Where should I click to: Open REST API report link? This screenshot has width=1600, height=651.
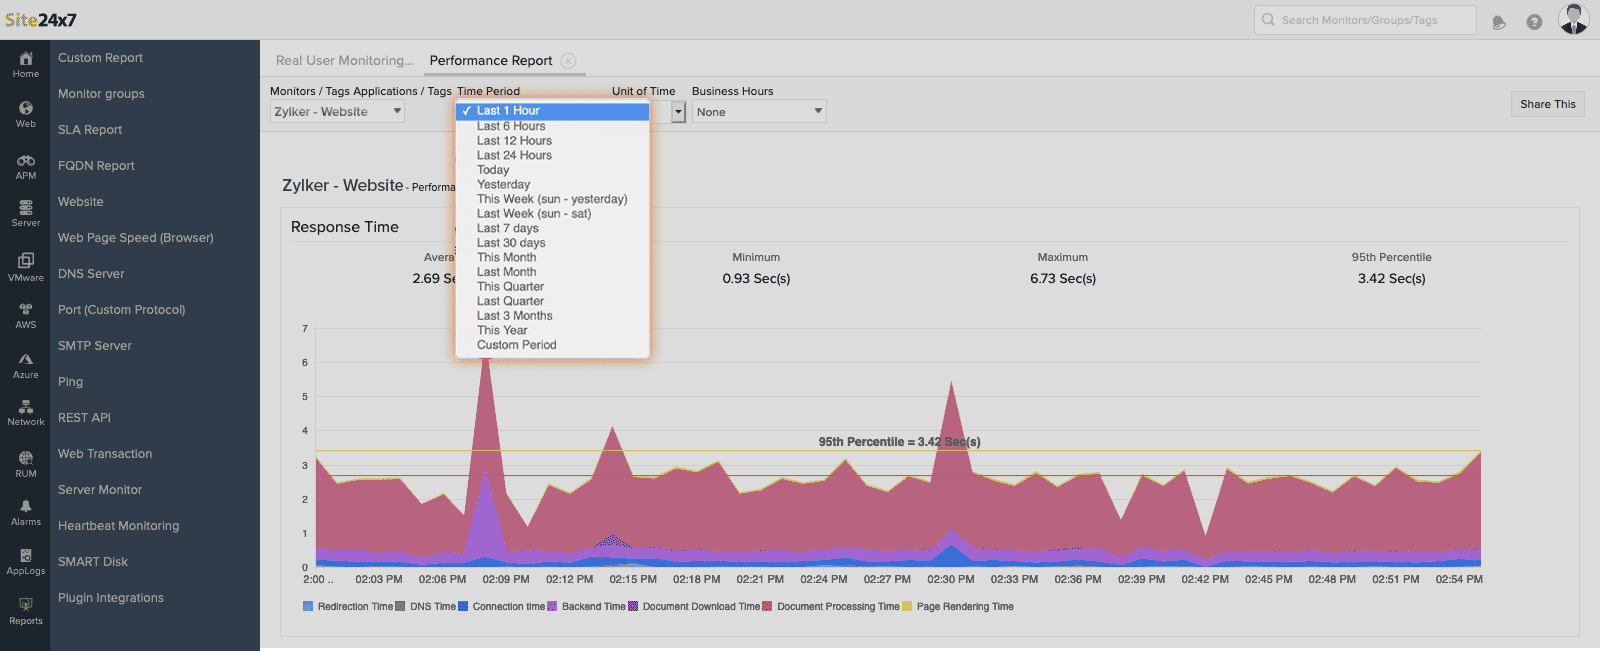[84, 418]
